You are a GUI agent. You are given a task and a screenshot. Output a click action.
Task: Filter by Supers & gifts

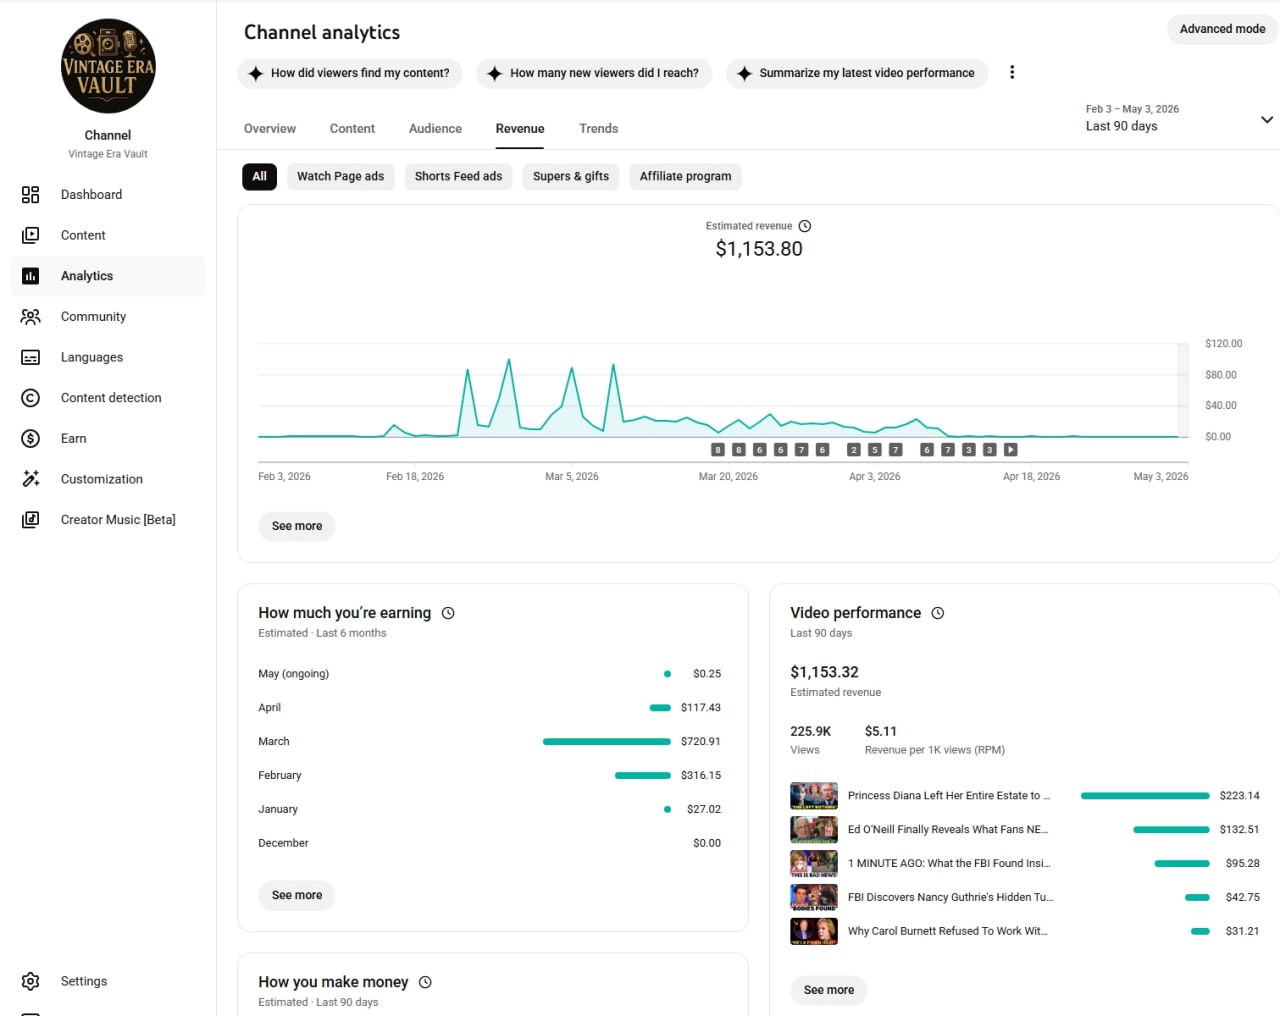coord(571,176)
